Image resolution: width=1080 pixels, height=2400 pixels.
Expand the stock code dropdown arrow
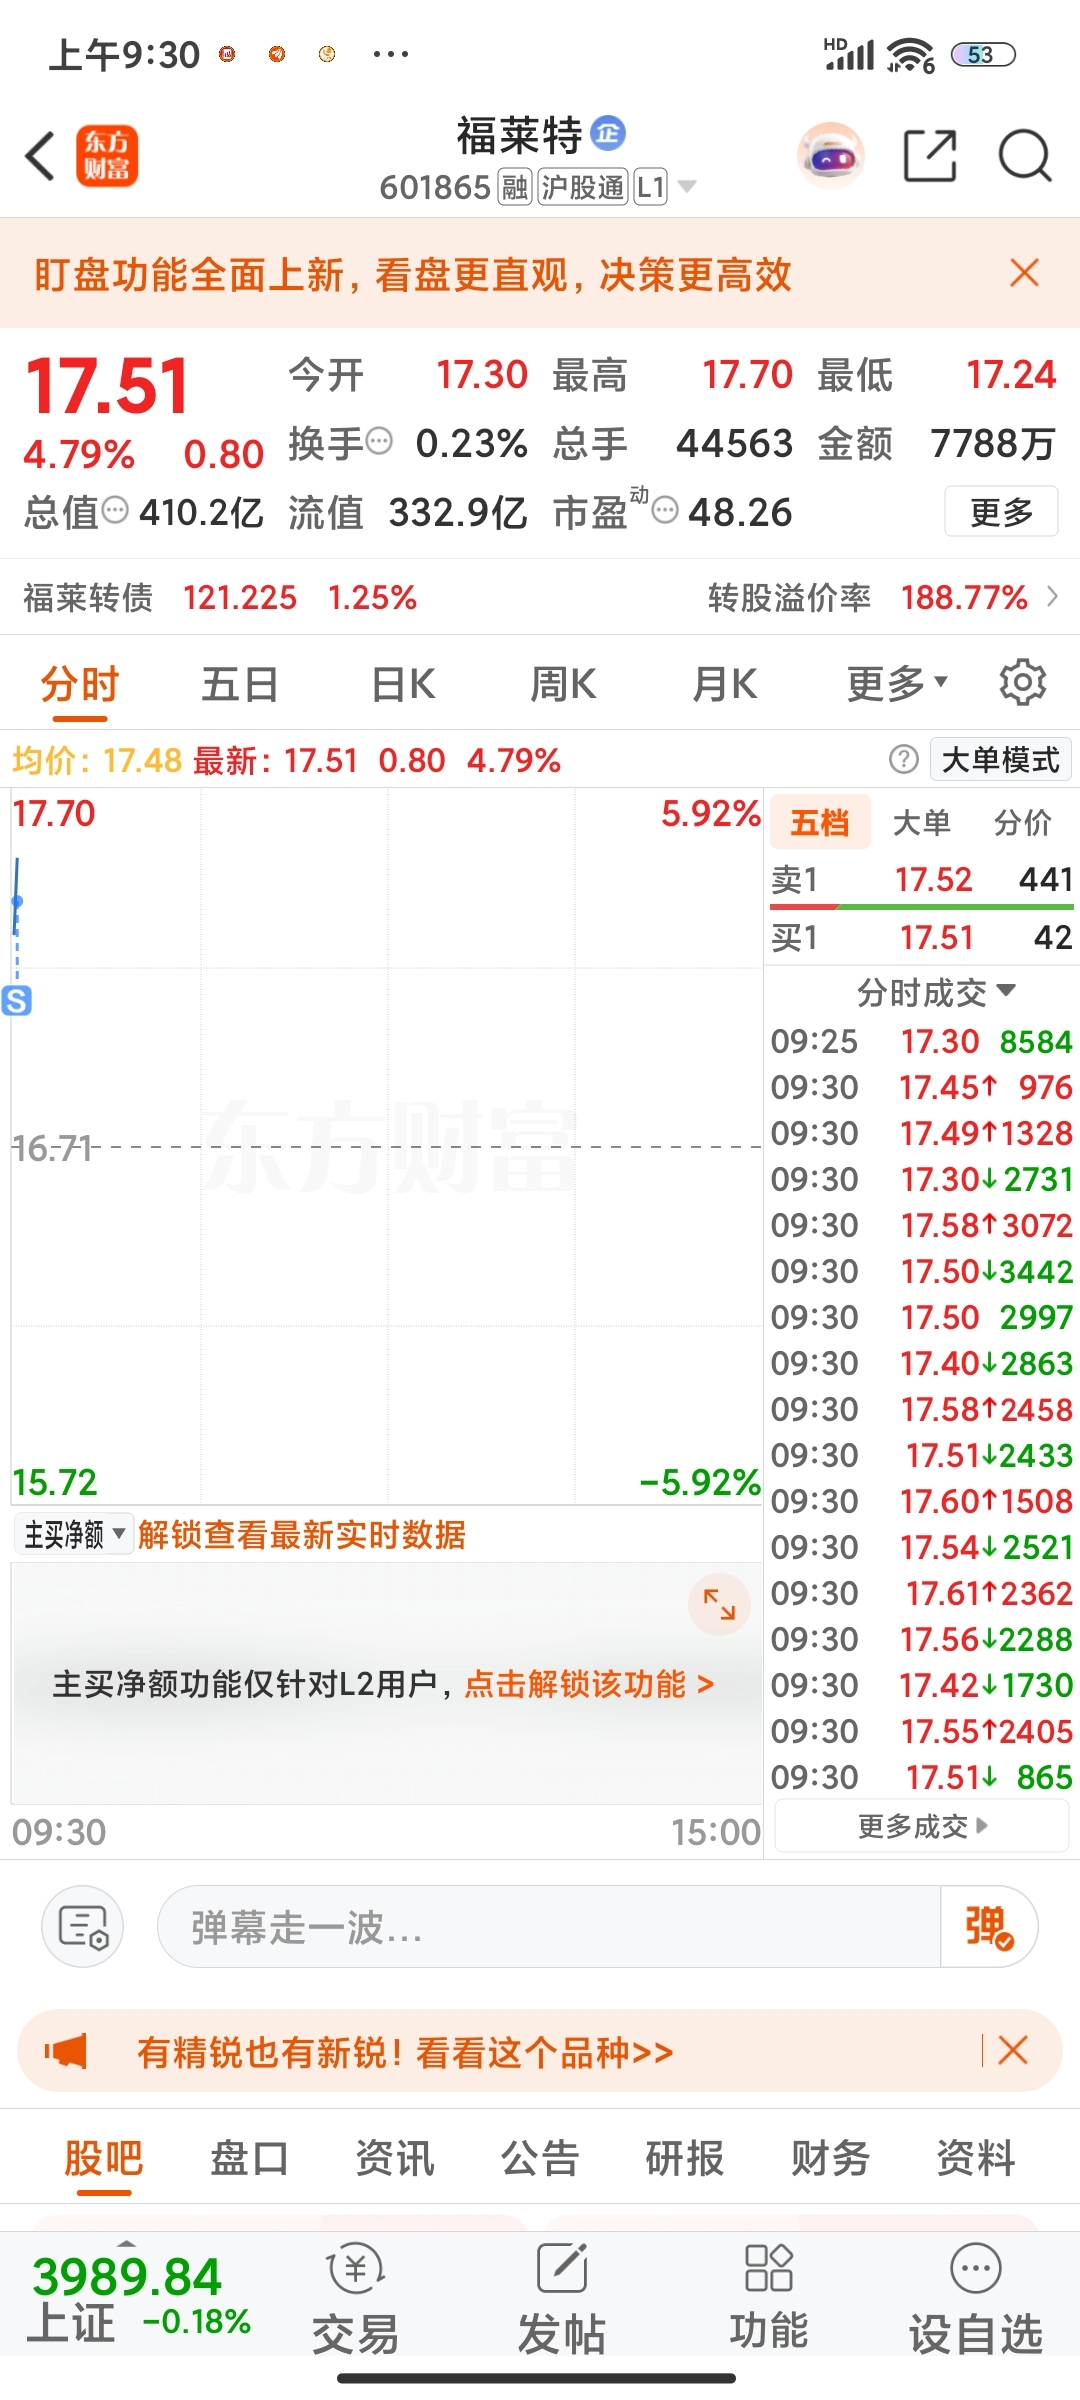687,186
